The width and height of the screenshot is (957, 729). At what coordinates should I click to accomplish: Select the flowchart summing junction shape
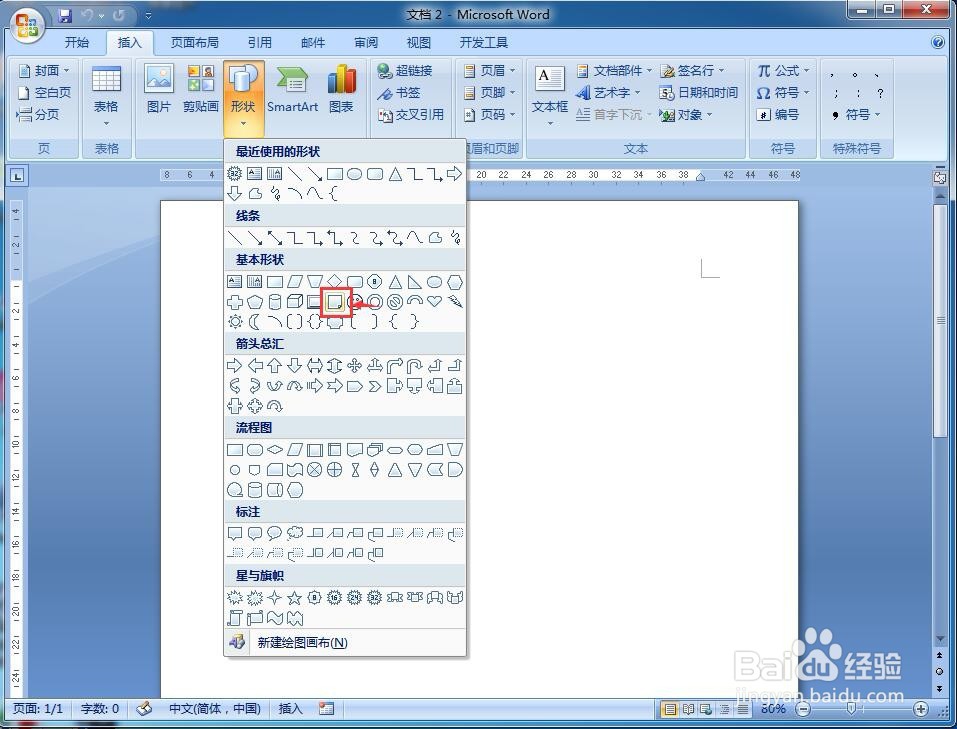pyautogui.click(x=314, y=470)
